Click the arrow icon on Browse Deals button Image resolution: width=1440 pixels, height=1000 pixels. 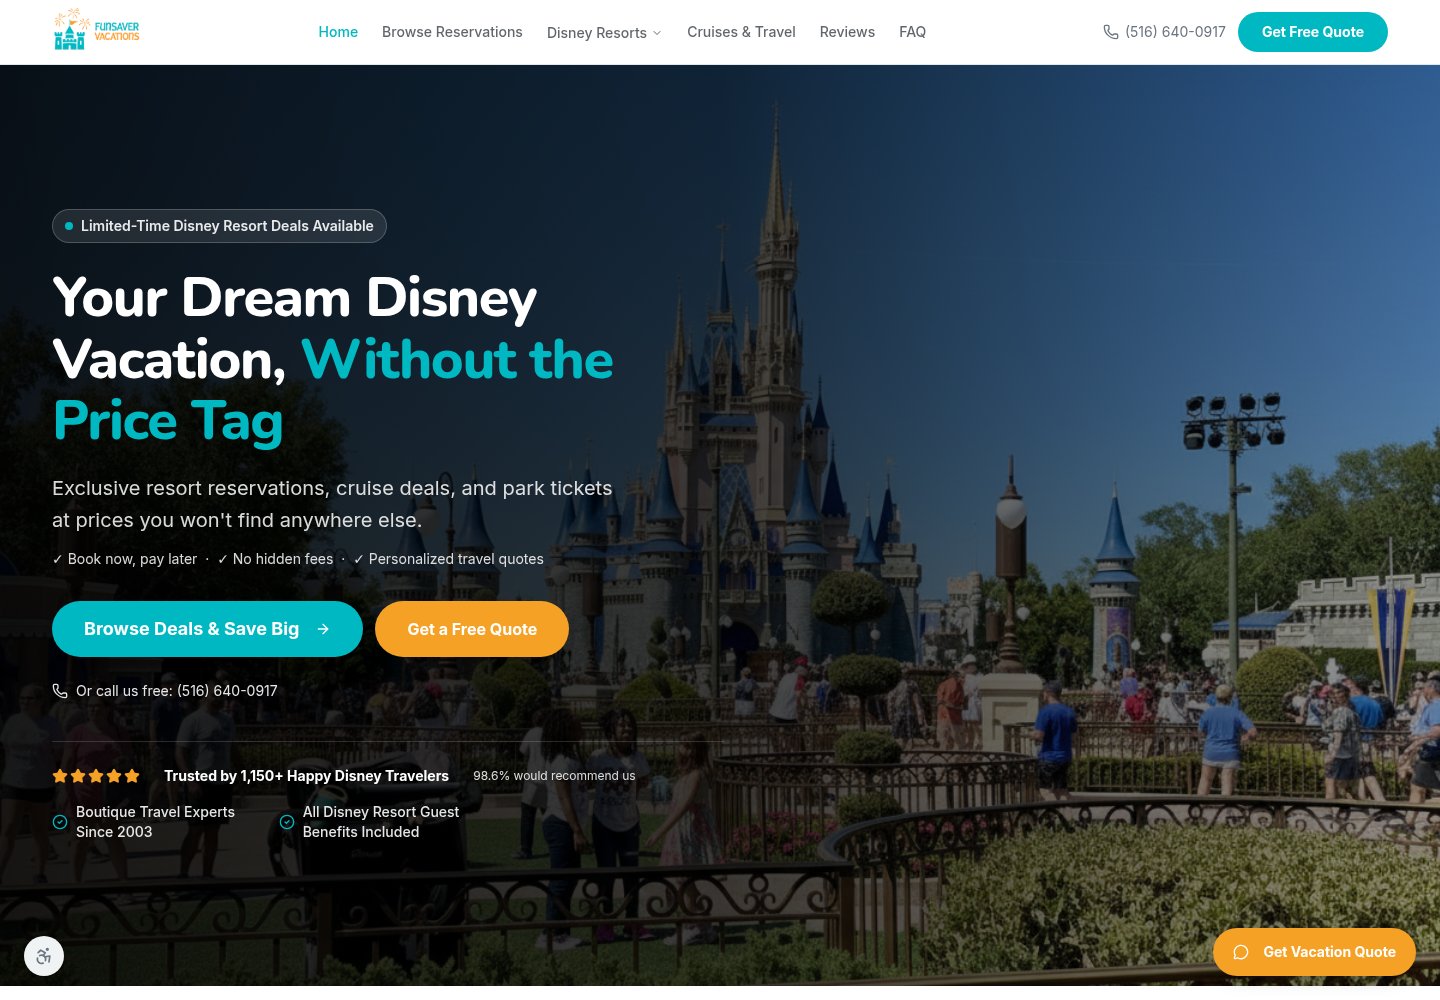point(323,629)
